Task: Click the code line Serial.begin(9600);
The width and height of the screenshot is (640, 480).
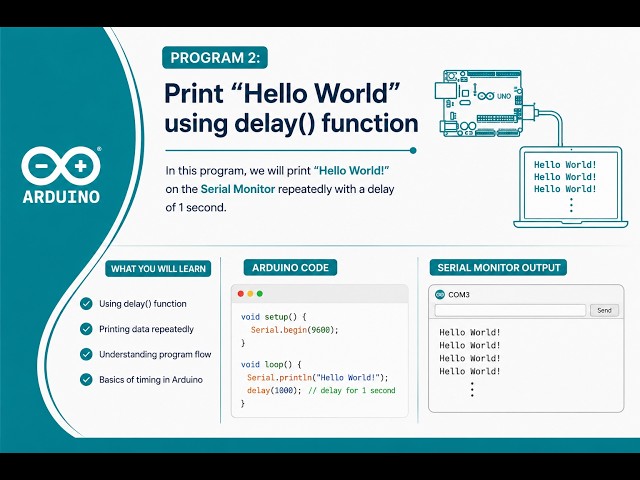Action: (295, 330)
